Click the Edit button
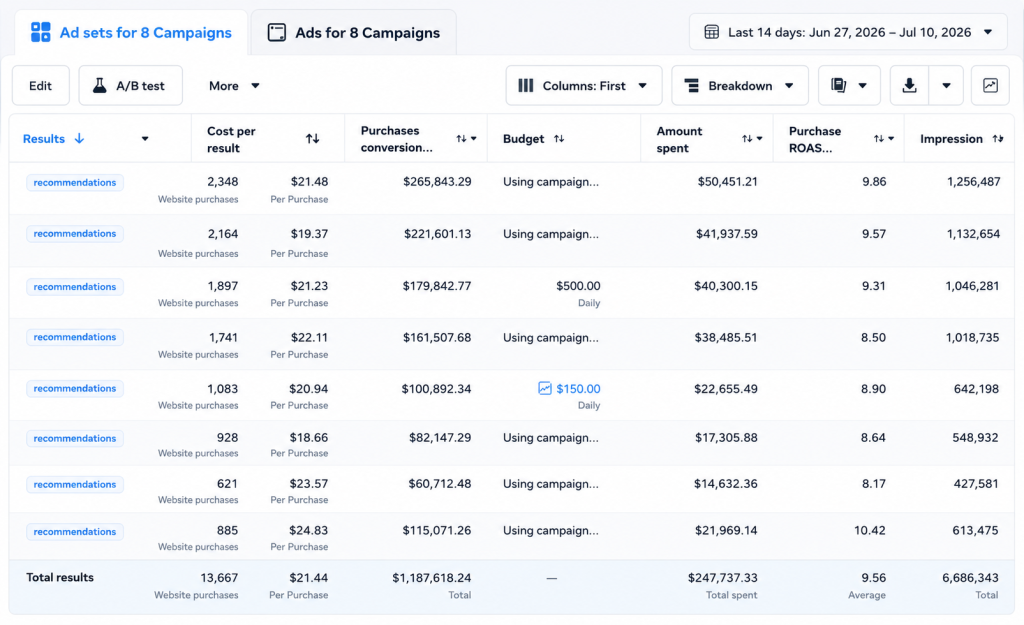 [40, 86]
